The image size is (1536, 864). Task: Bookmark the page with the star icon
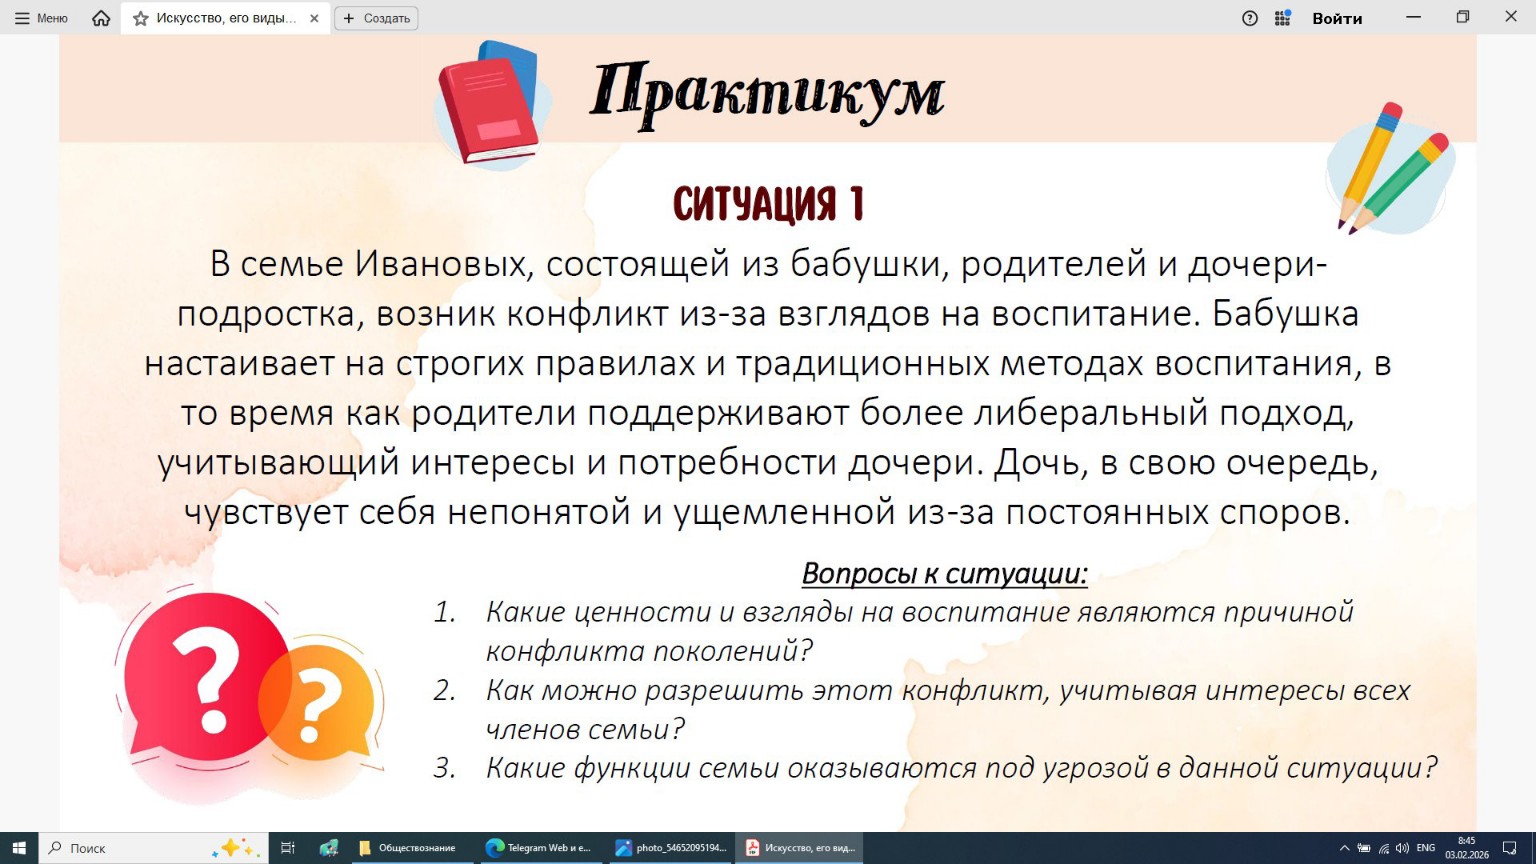coord(139,17)
